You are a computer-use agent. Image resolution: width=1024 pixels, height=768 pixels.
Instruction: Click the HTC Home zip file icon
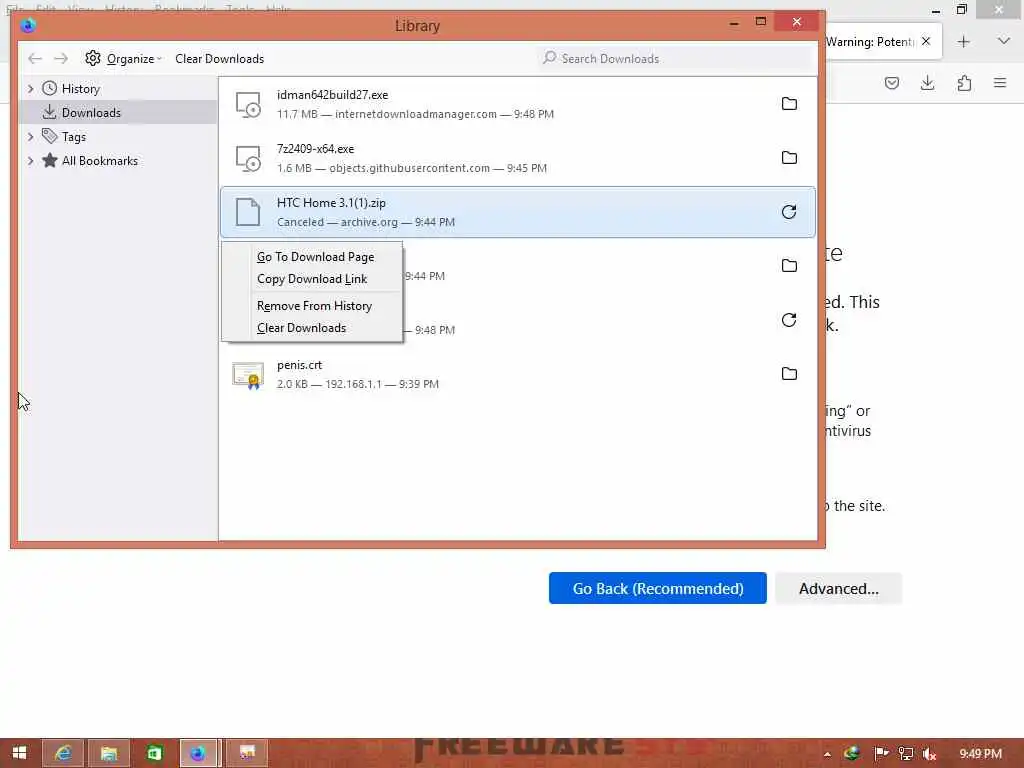point(248,212)
